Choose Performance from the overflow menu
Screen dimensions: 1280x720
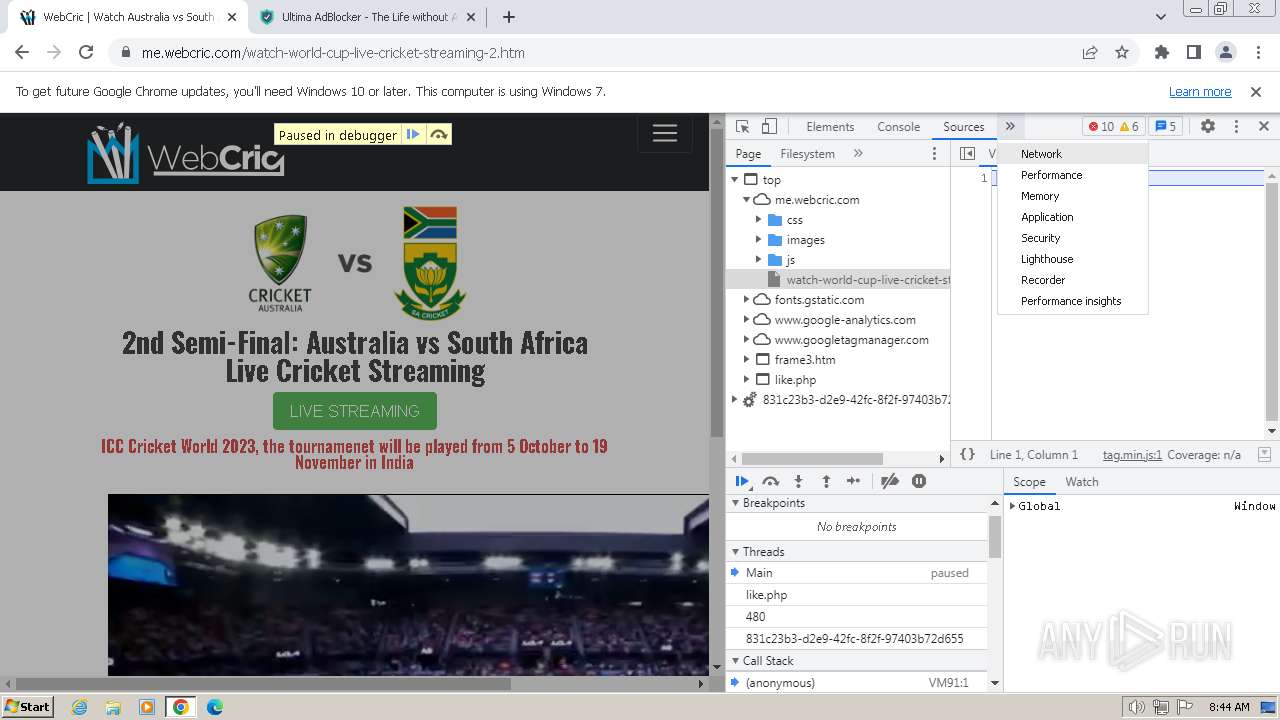1073,175
